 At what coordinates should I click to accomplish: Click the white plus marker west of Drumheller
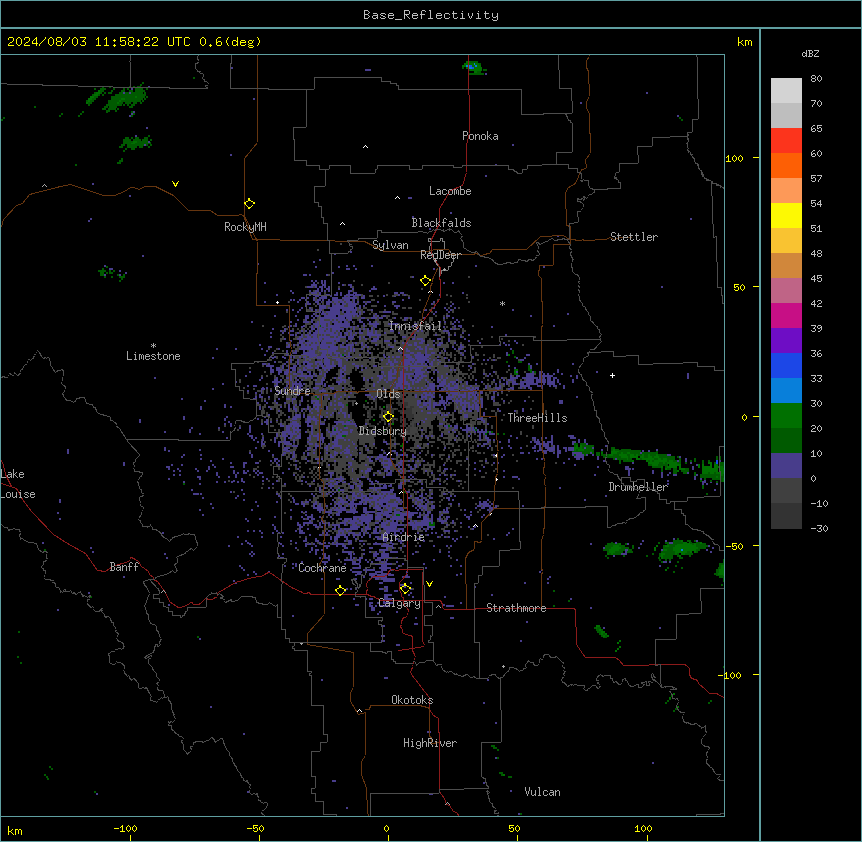[x=612, y=375]
